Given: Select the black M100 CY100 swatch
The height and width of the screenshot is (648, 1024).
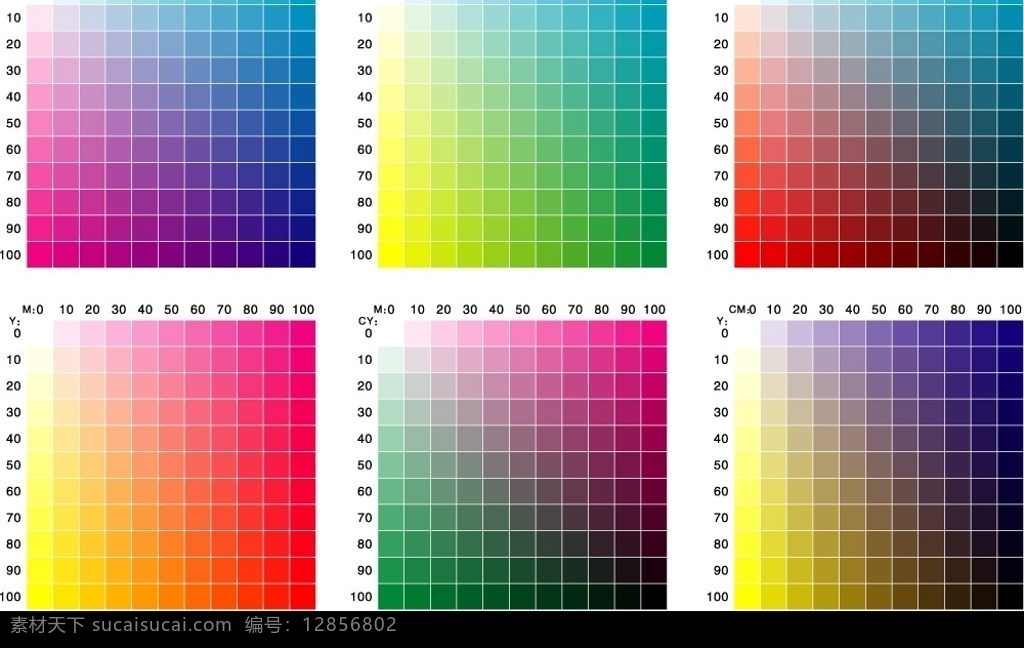Looking at the screenshot, I should (654, 597).
